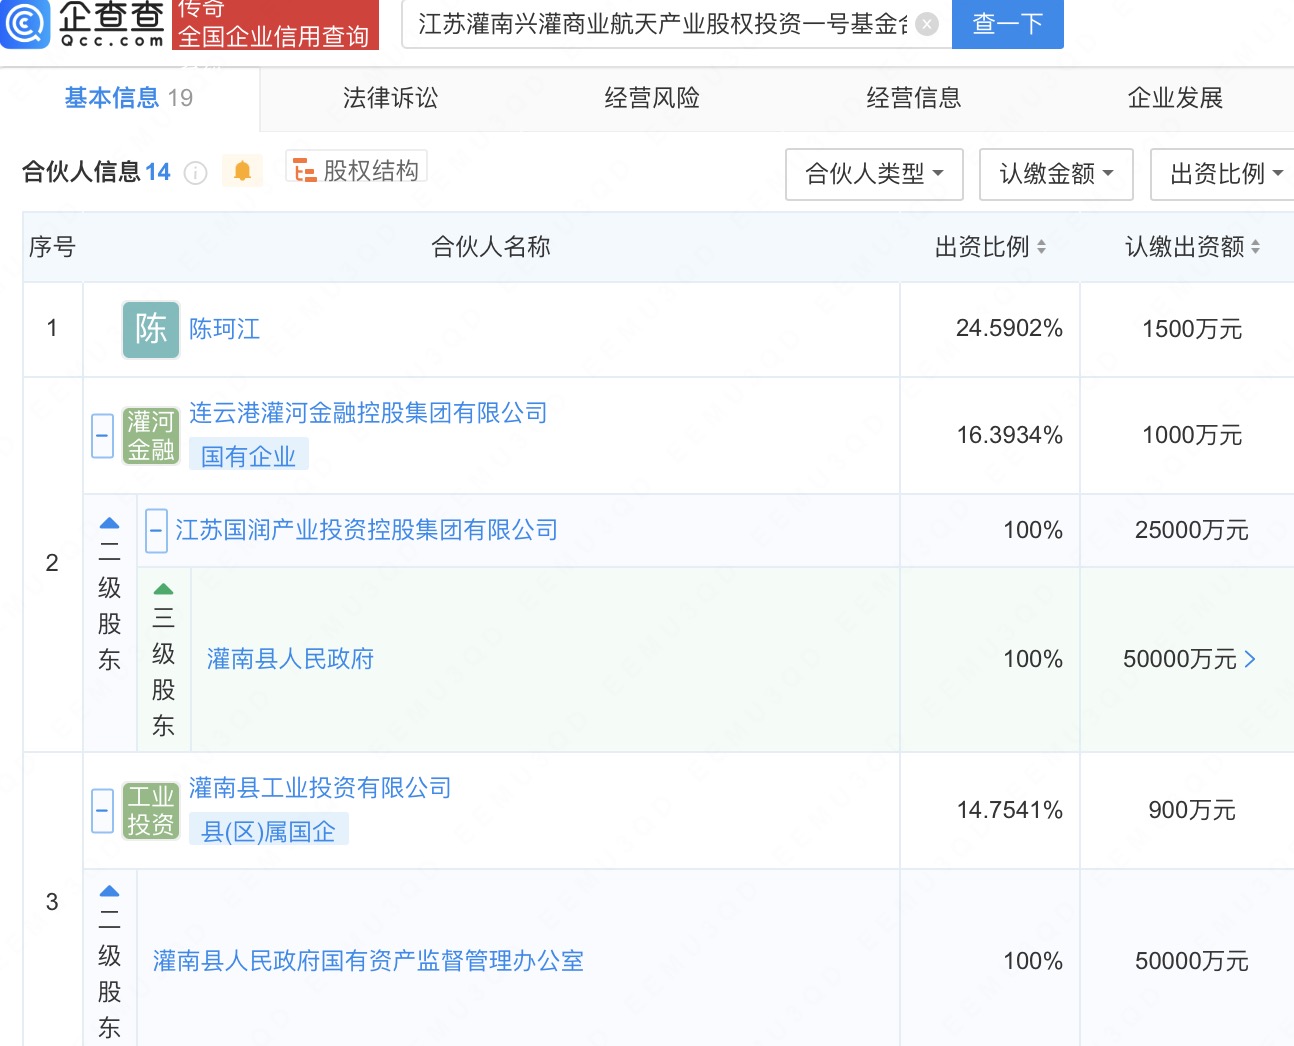
Task: Open the 认缴金额 filter dropdown
Action: [1055, 174]
